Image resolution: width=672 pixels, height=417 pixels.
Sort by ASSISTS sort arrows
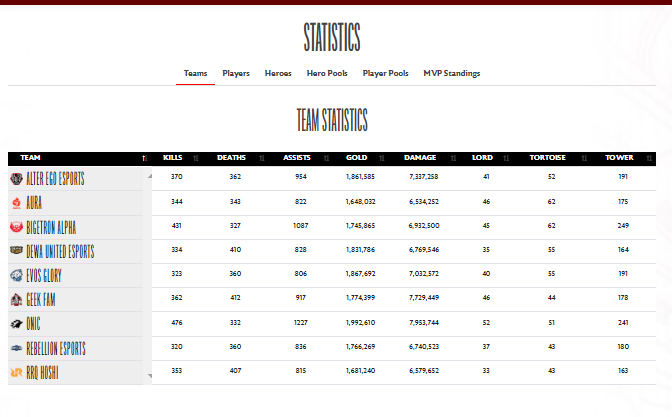tap(326, 158)
